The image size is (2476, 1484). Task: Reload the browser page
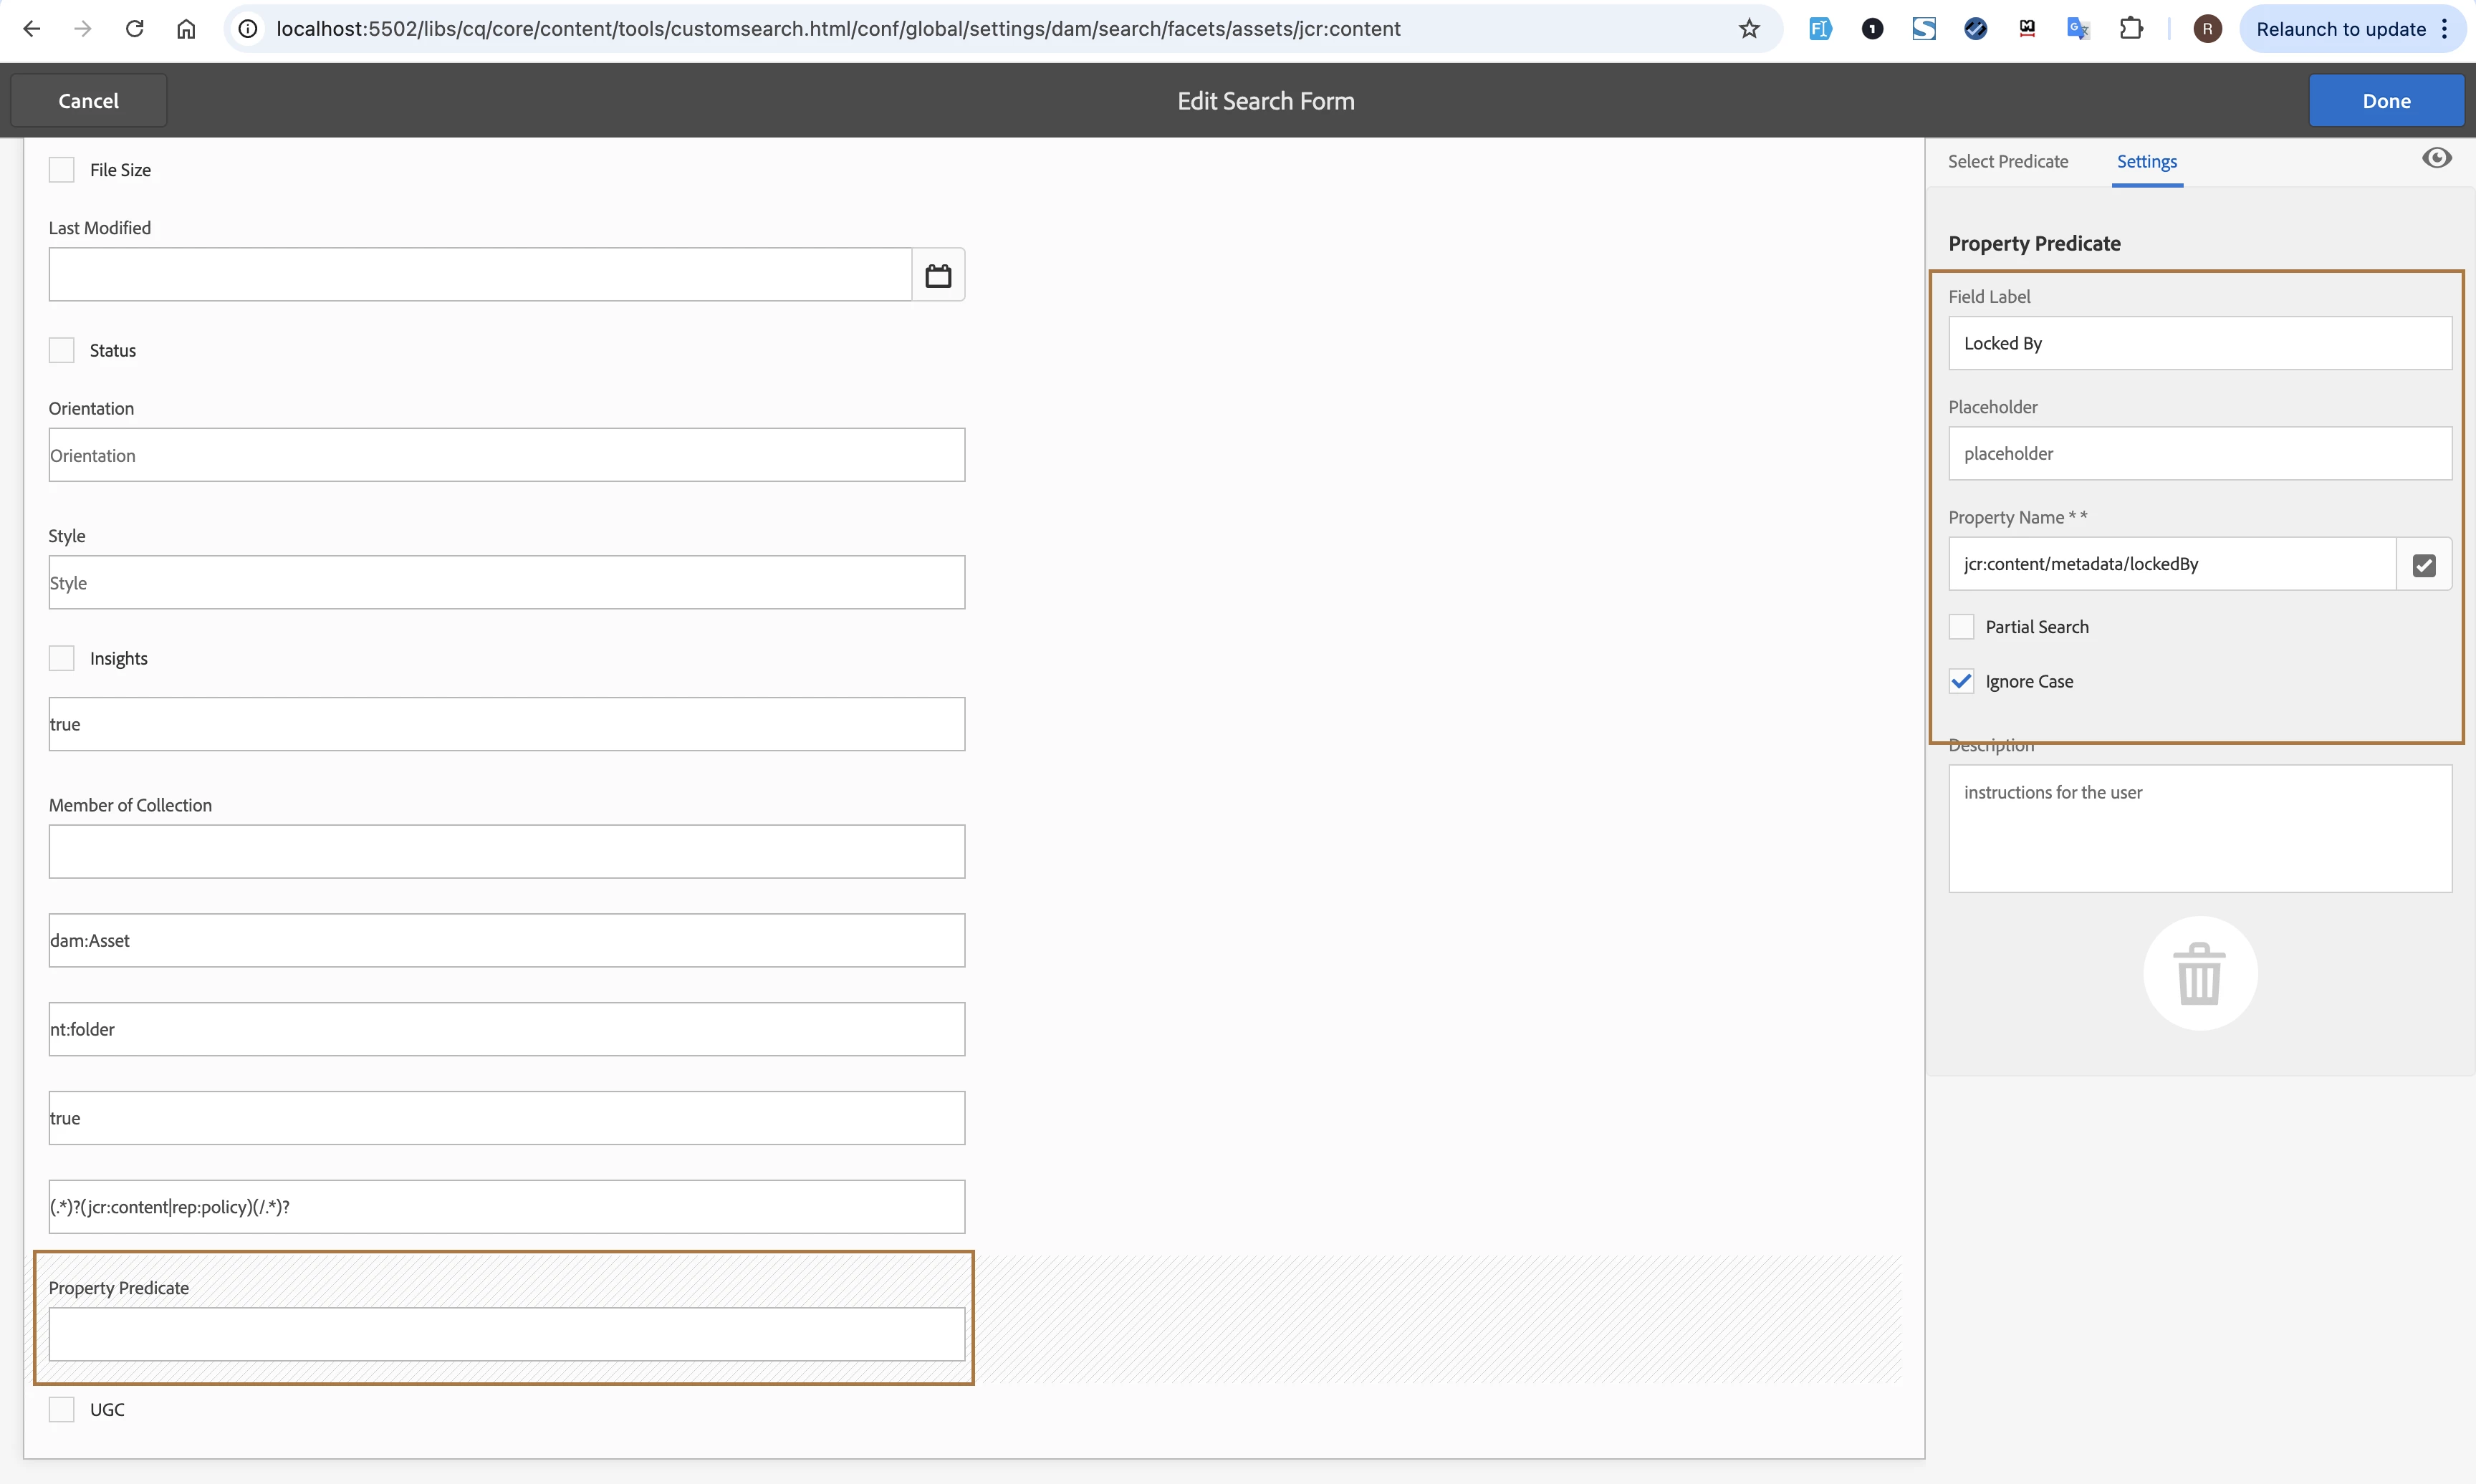(134, 29)
